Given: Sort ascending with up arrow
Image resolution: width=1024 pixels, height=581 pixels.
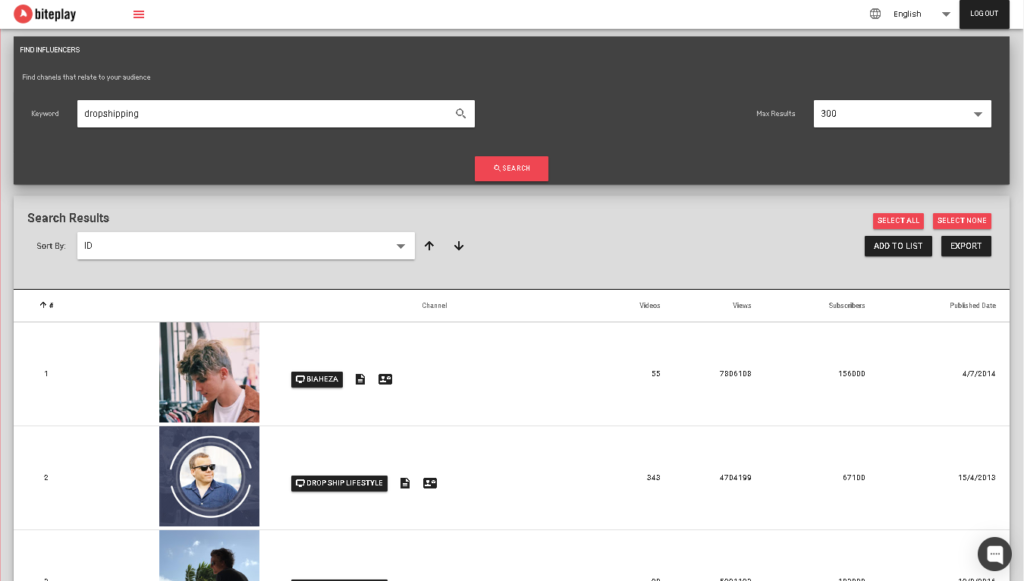Looking at the screenshot, I should tap(429, 246).
